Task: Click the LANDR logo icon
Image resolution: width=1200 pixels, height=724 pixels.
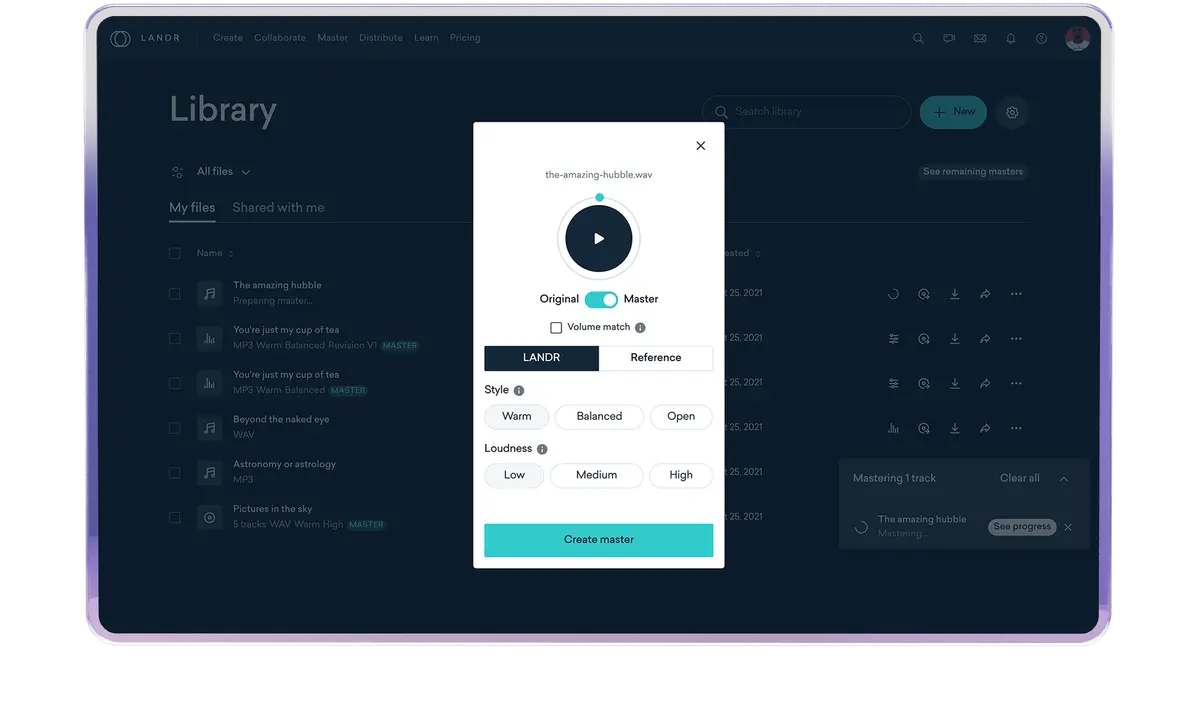Action: (x=120, y=39)
